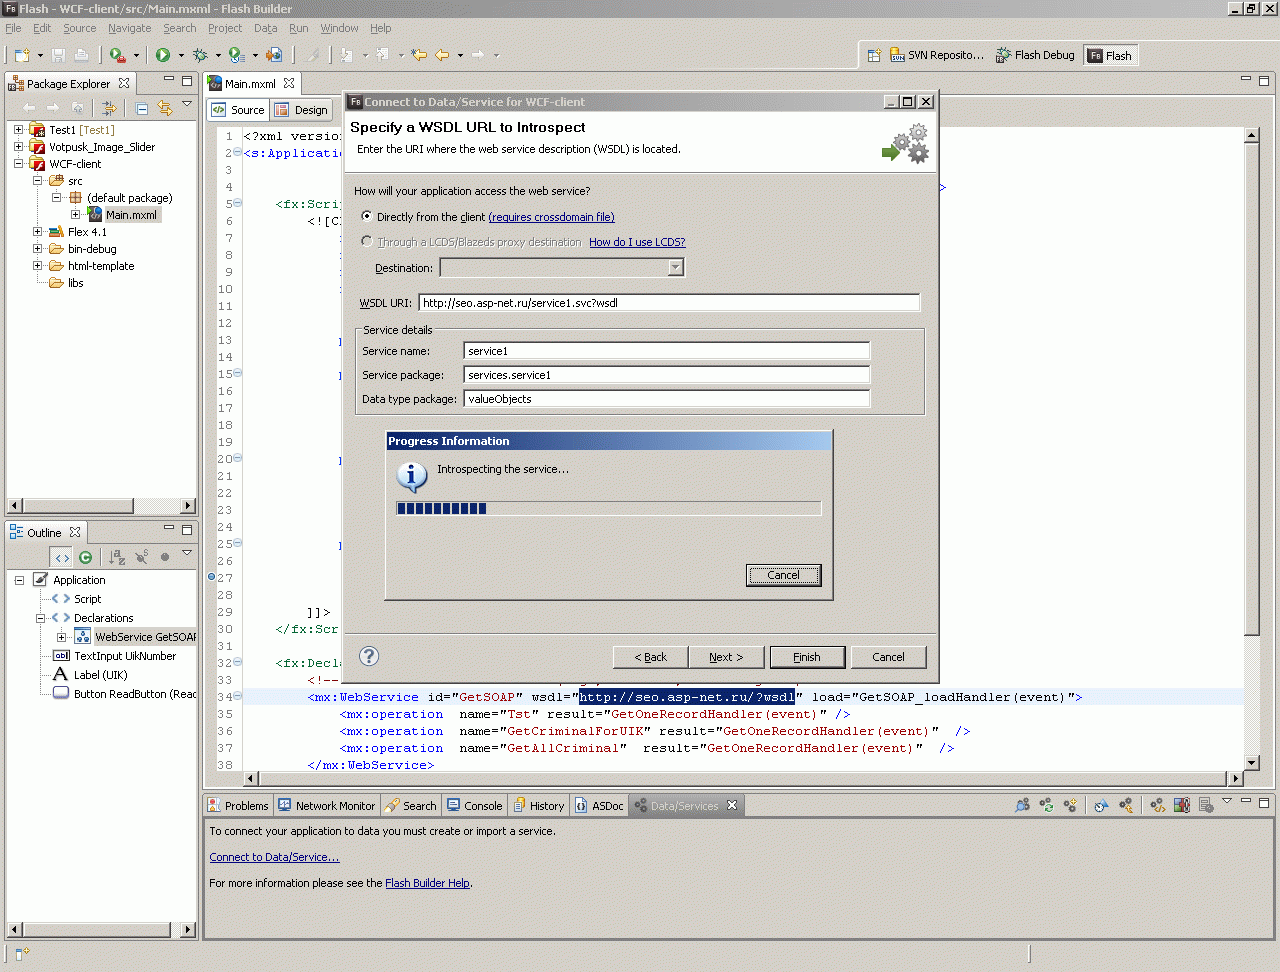Open the Run button dropdown arrow

pos(181,56)
